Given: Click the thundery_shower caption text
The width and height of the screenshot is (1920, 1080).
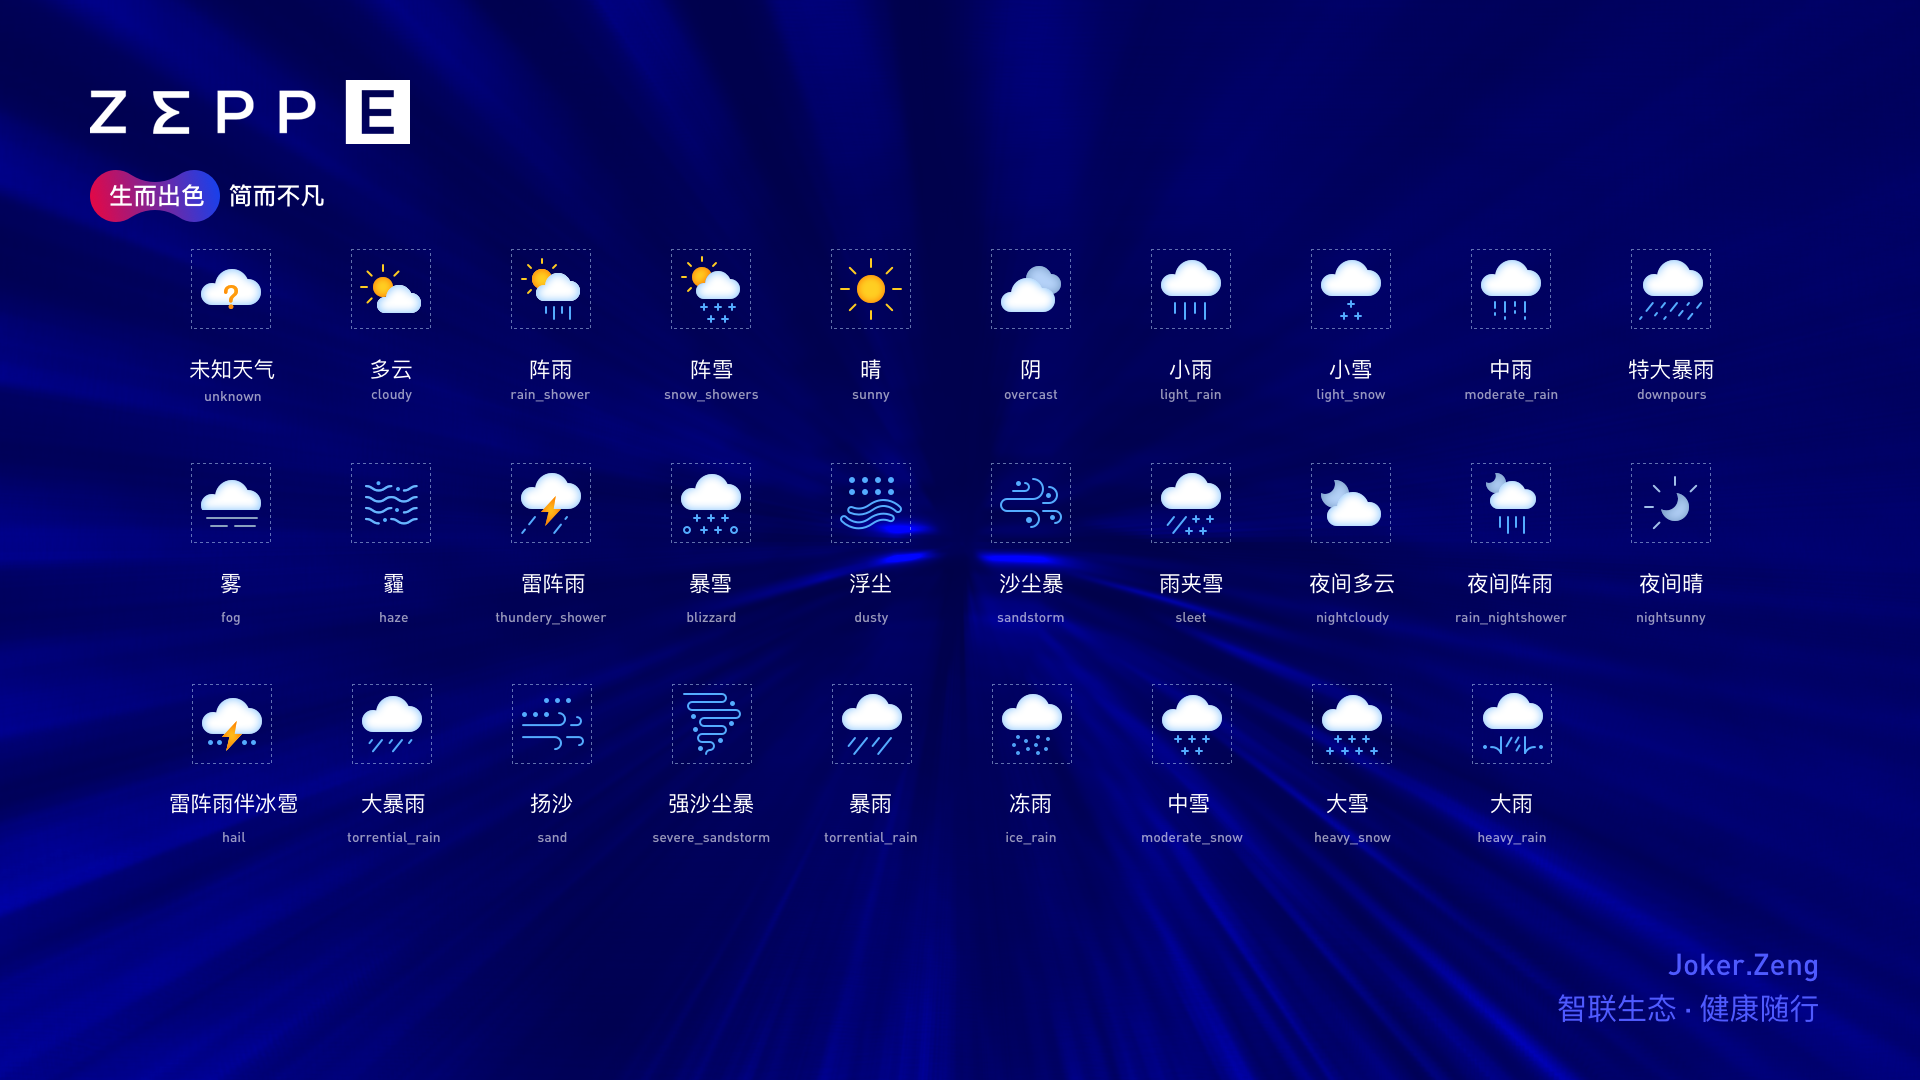Looking at the screenshot, I should click(x=551, y=618).
